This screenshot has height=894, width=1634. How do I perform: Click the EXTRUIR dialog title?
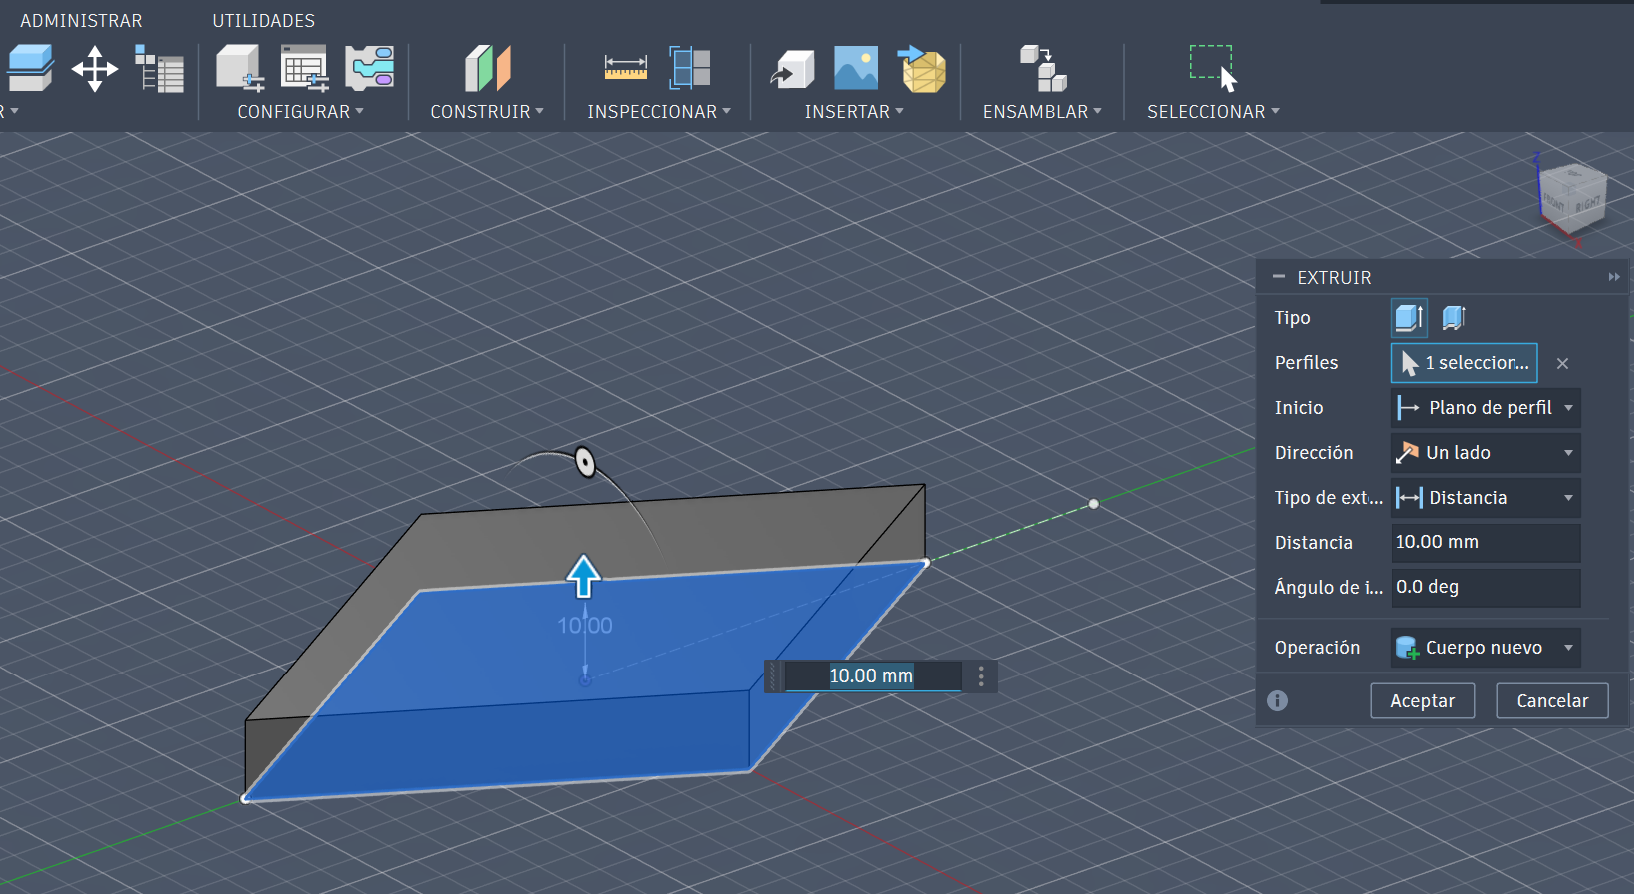(1334, 277)
